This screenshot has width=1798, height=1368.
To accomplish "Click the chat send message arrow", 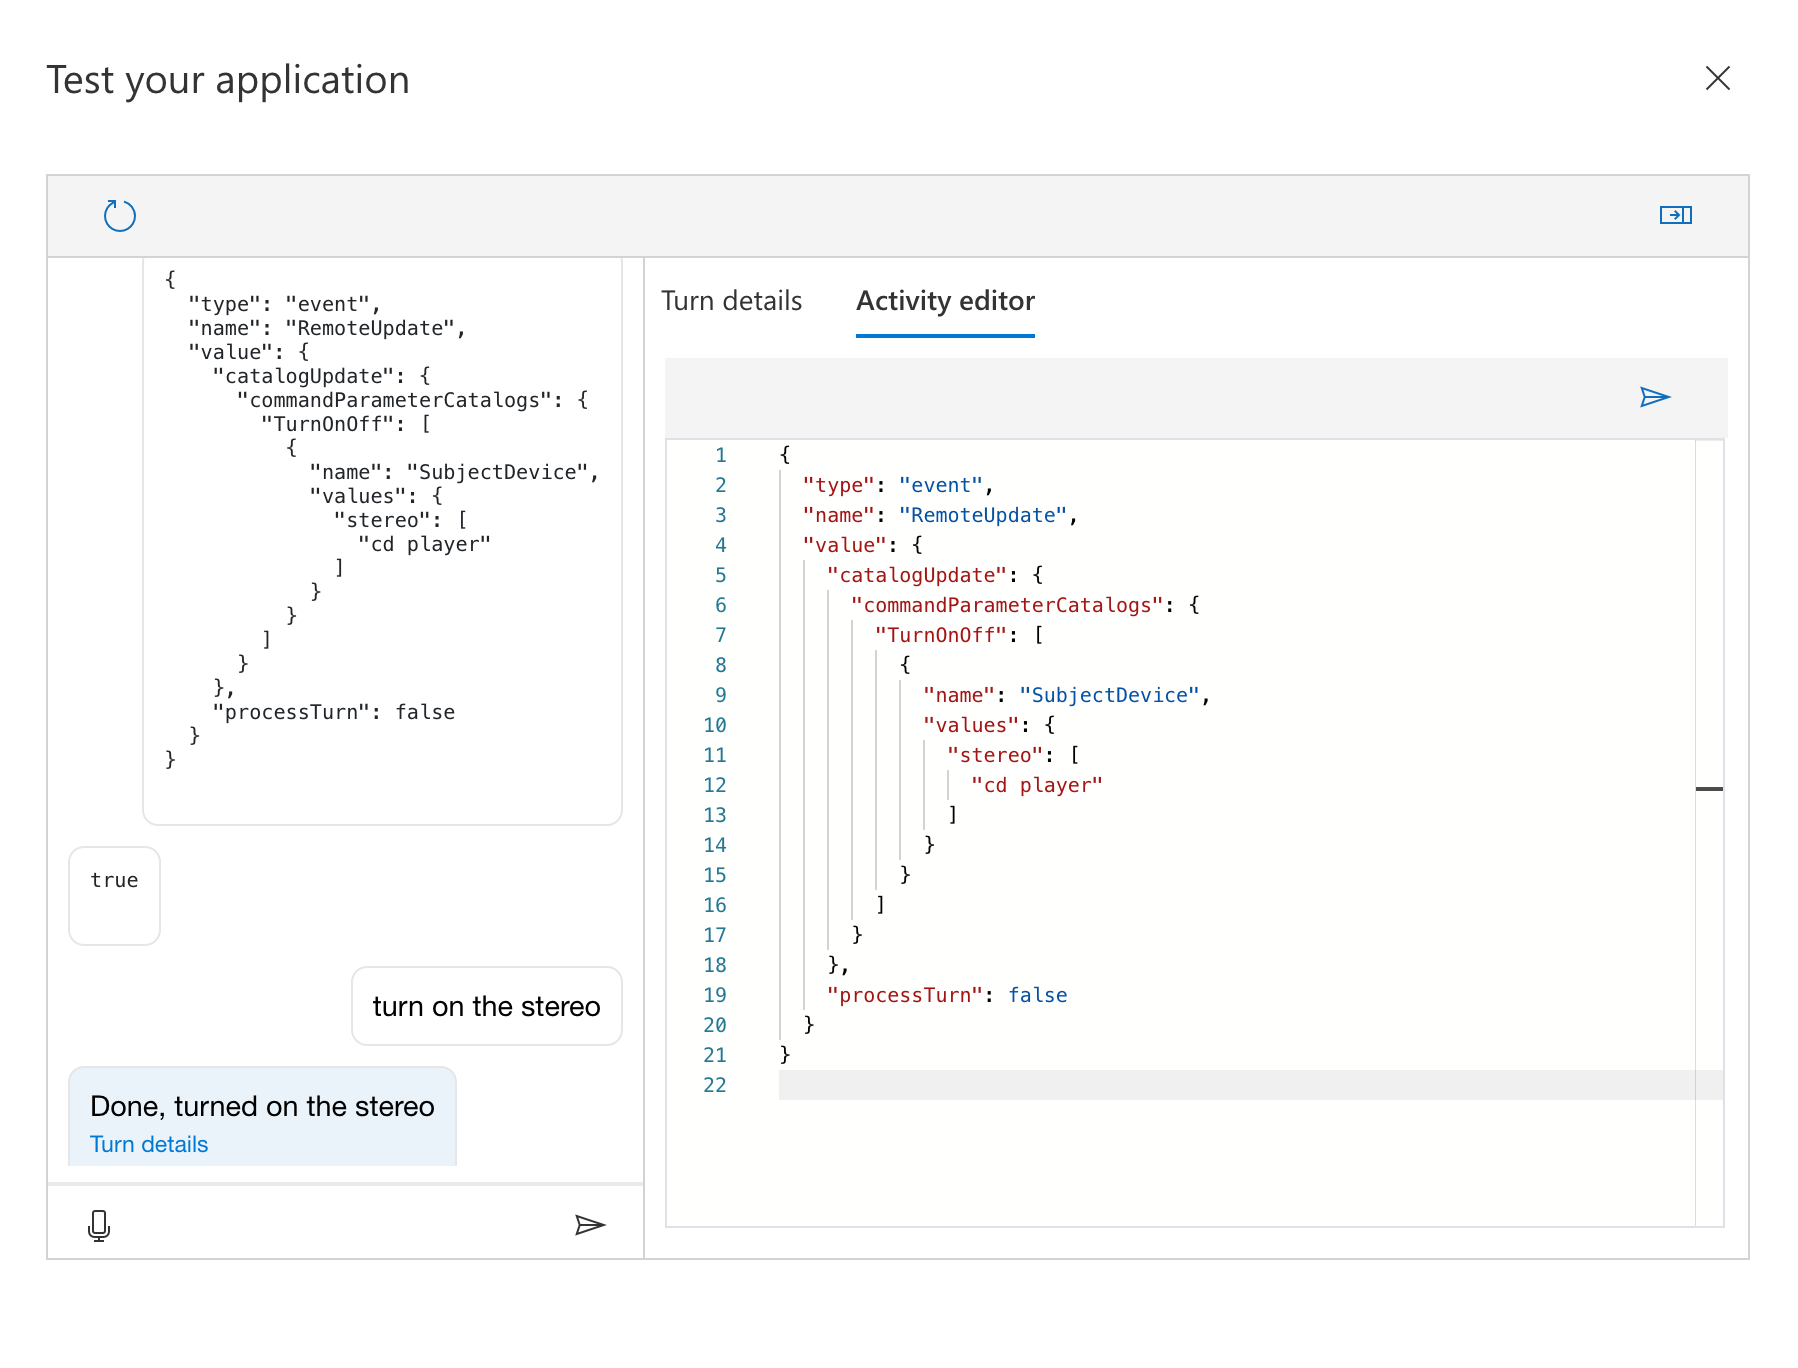I will point(590,1225).
